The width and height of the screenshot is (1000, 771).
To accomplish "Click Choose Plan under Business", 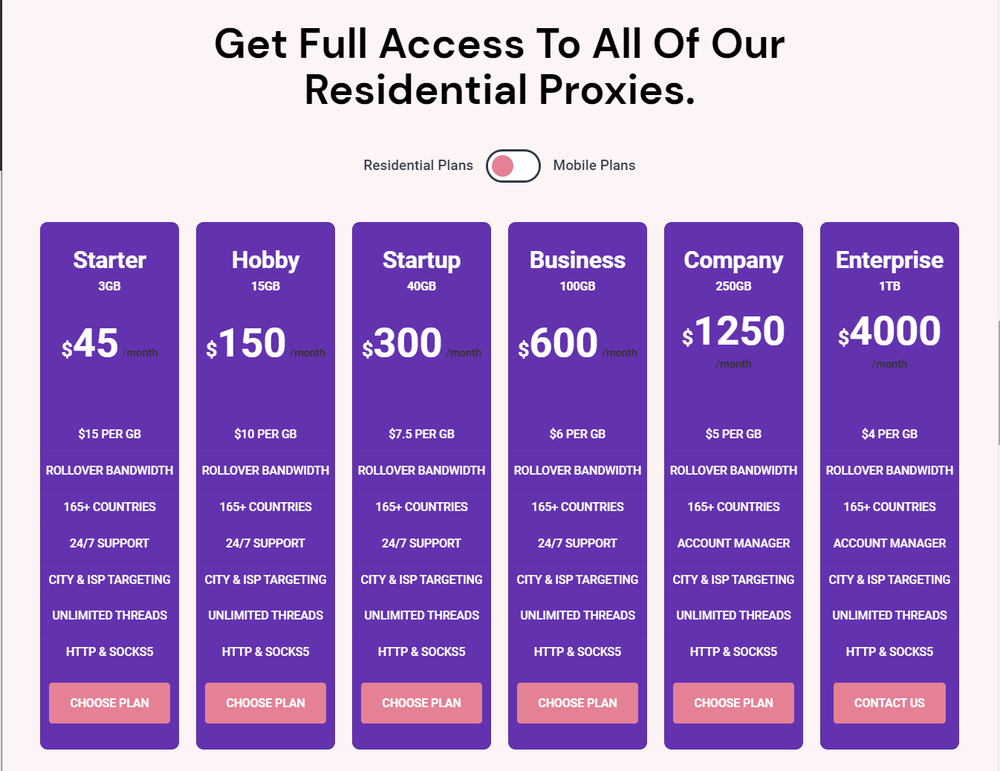I will pyautogui.click(x=577, y=703).
